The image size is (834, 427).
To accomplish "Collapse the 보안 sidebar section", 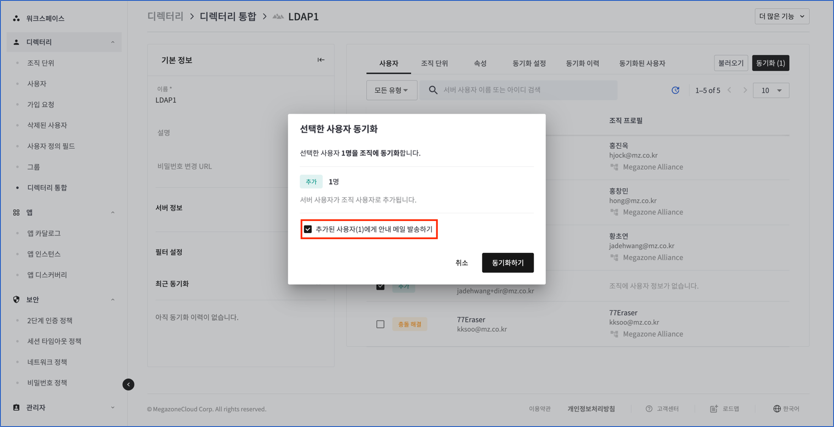I will (x=112, y=299).
